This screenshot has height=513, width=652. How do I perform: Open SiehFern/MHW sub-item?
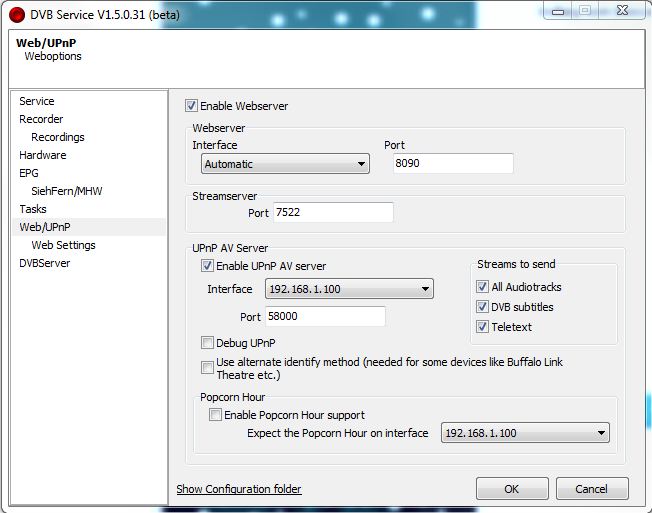(x=67, y=191)
